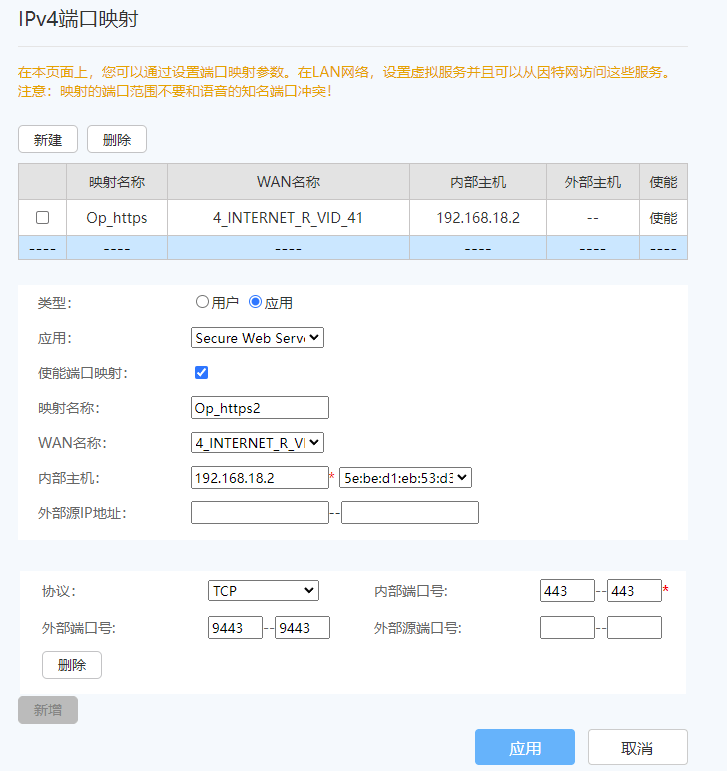Click the 映射名称 field containing Op_https2
727x771 pixels.
tap(259, 407)
